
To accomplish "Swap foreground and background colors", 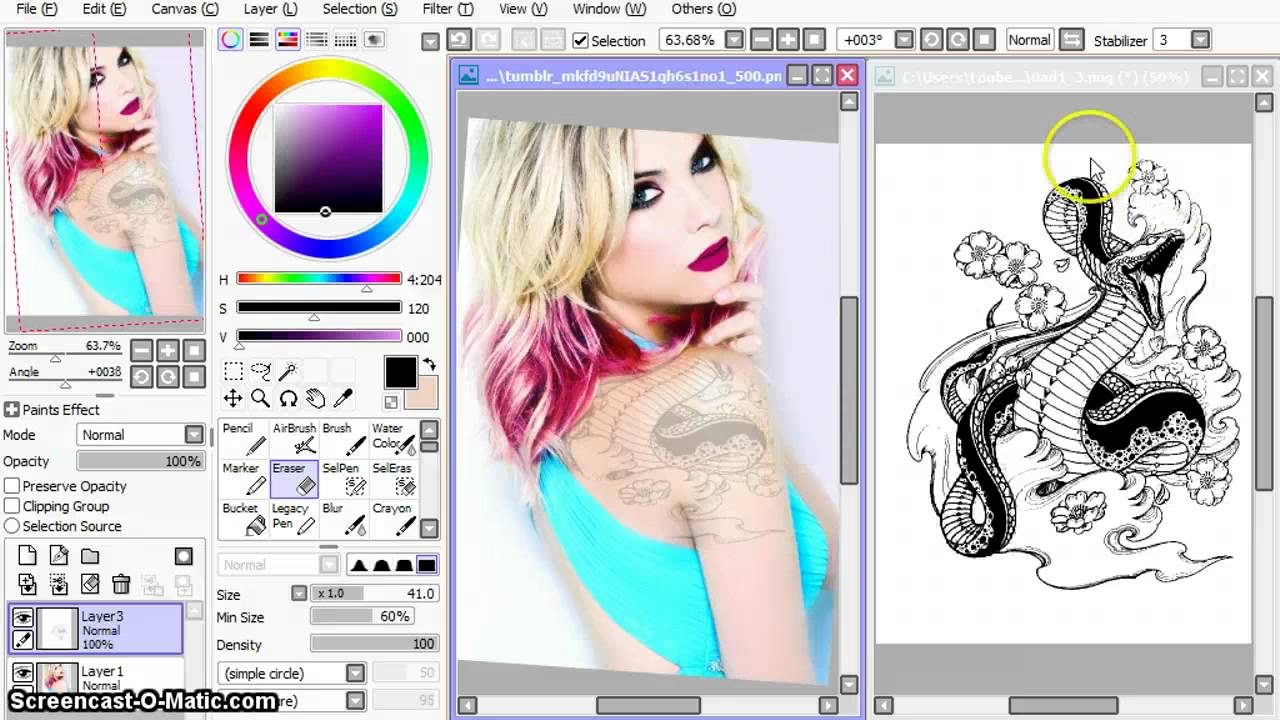I will coord(429,364).
